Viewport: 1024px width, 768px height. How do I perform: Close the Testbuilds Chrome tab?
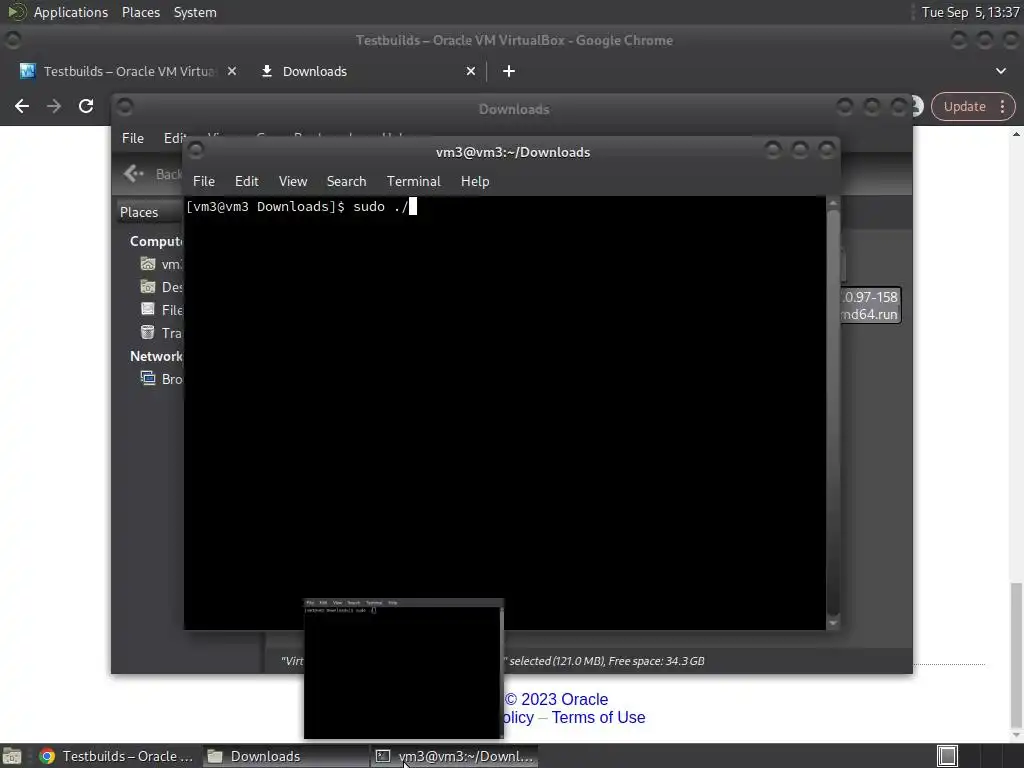pos(232,71)
